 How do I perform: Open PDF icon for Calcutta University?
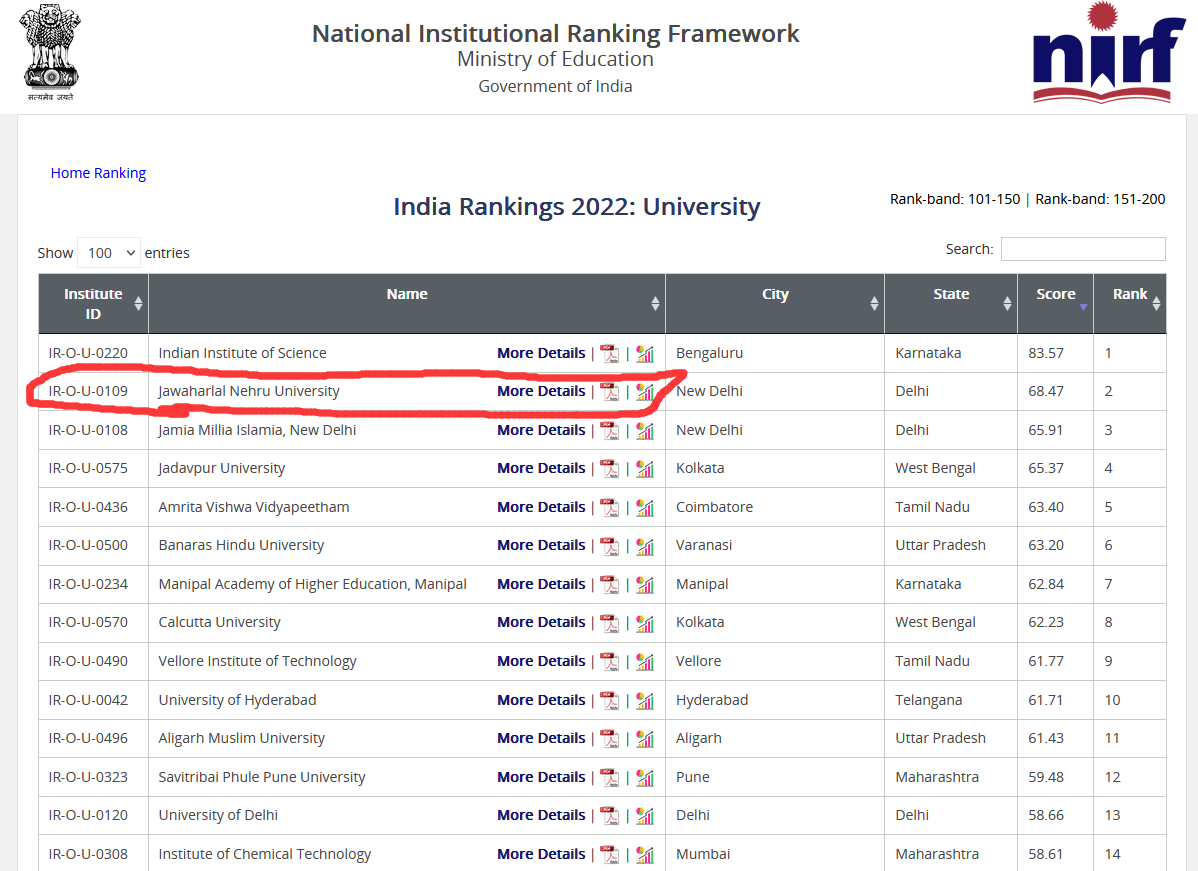click(609, 623)
